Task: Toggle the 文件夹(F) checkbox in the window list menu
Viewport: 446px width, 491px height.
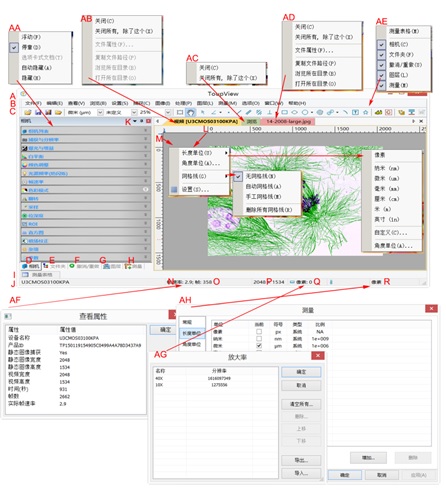Action: pyautogui.click(x=382, y=55)
